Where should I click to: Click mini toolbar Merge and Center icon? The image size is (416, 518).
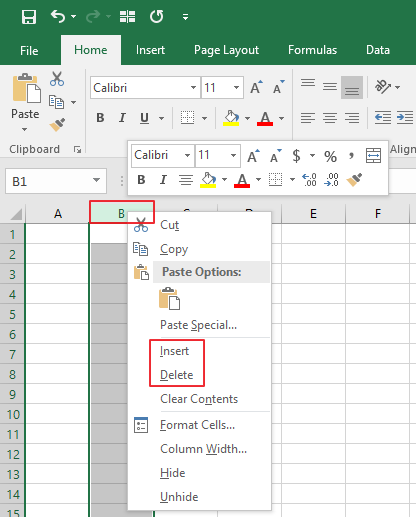[x=373, y=156]
